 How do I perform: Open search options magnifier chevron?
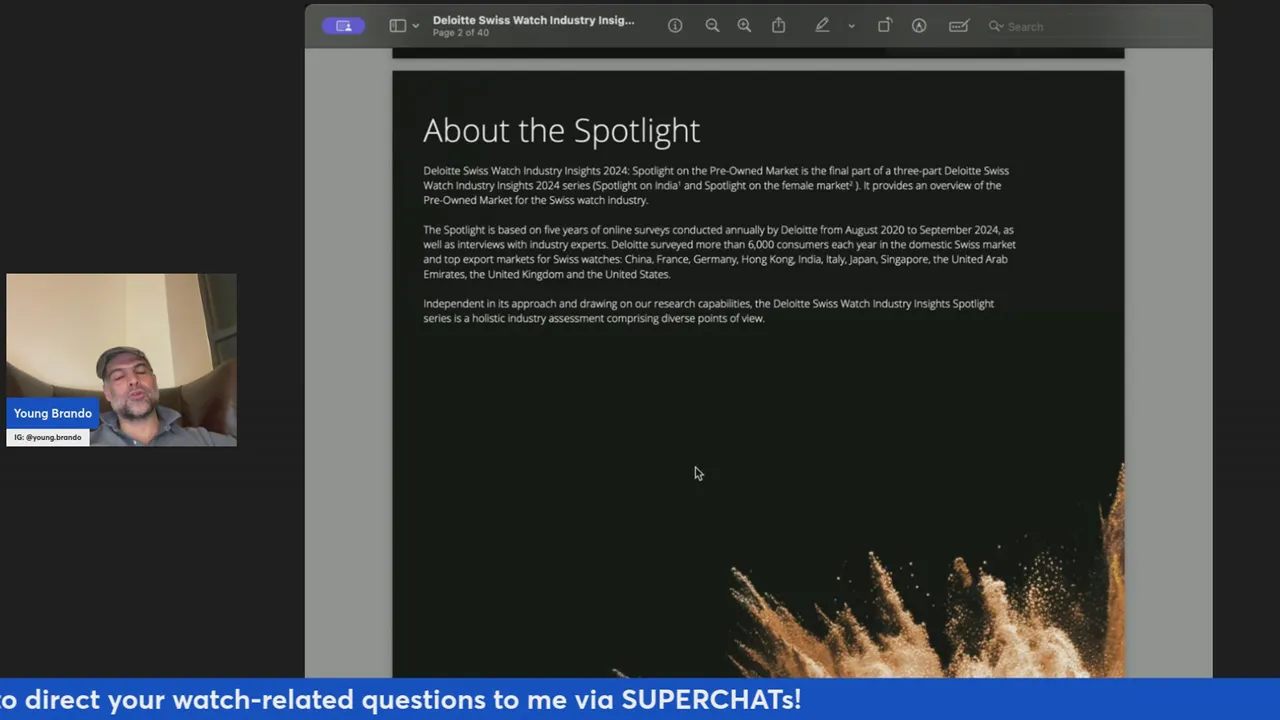coord(996,26)
